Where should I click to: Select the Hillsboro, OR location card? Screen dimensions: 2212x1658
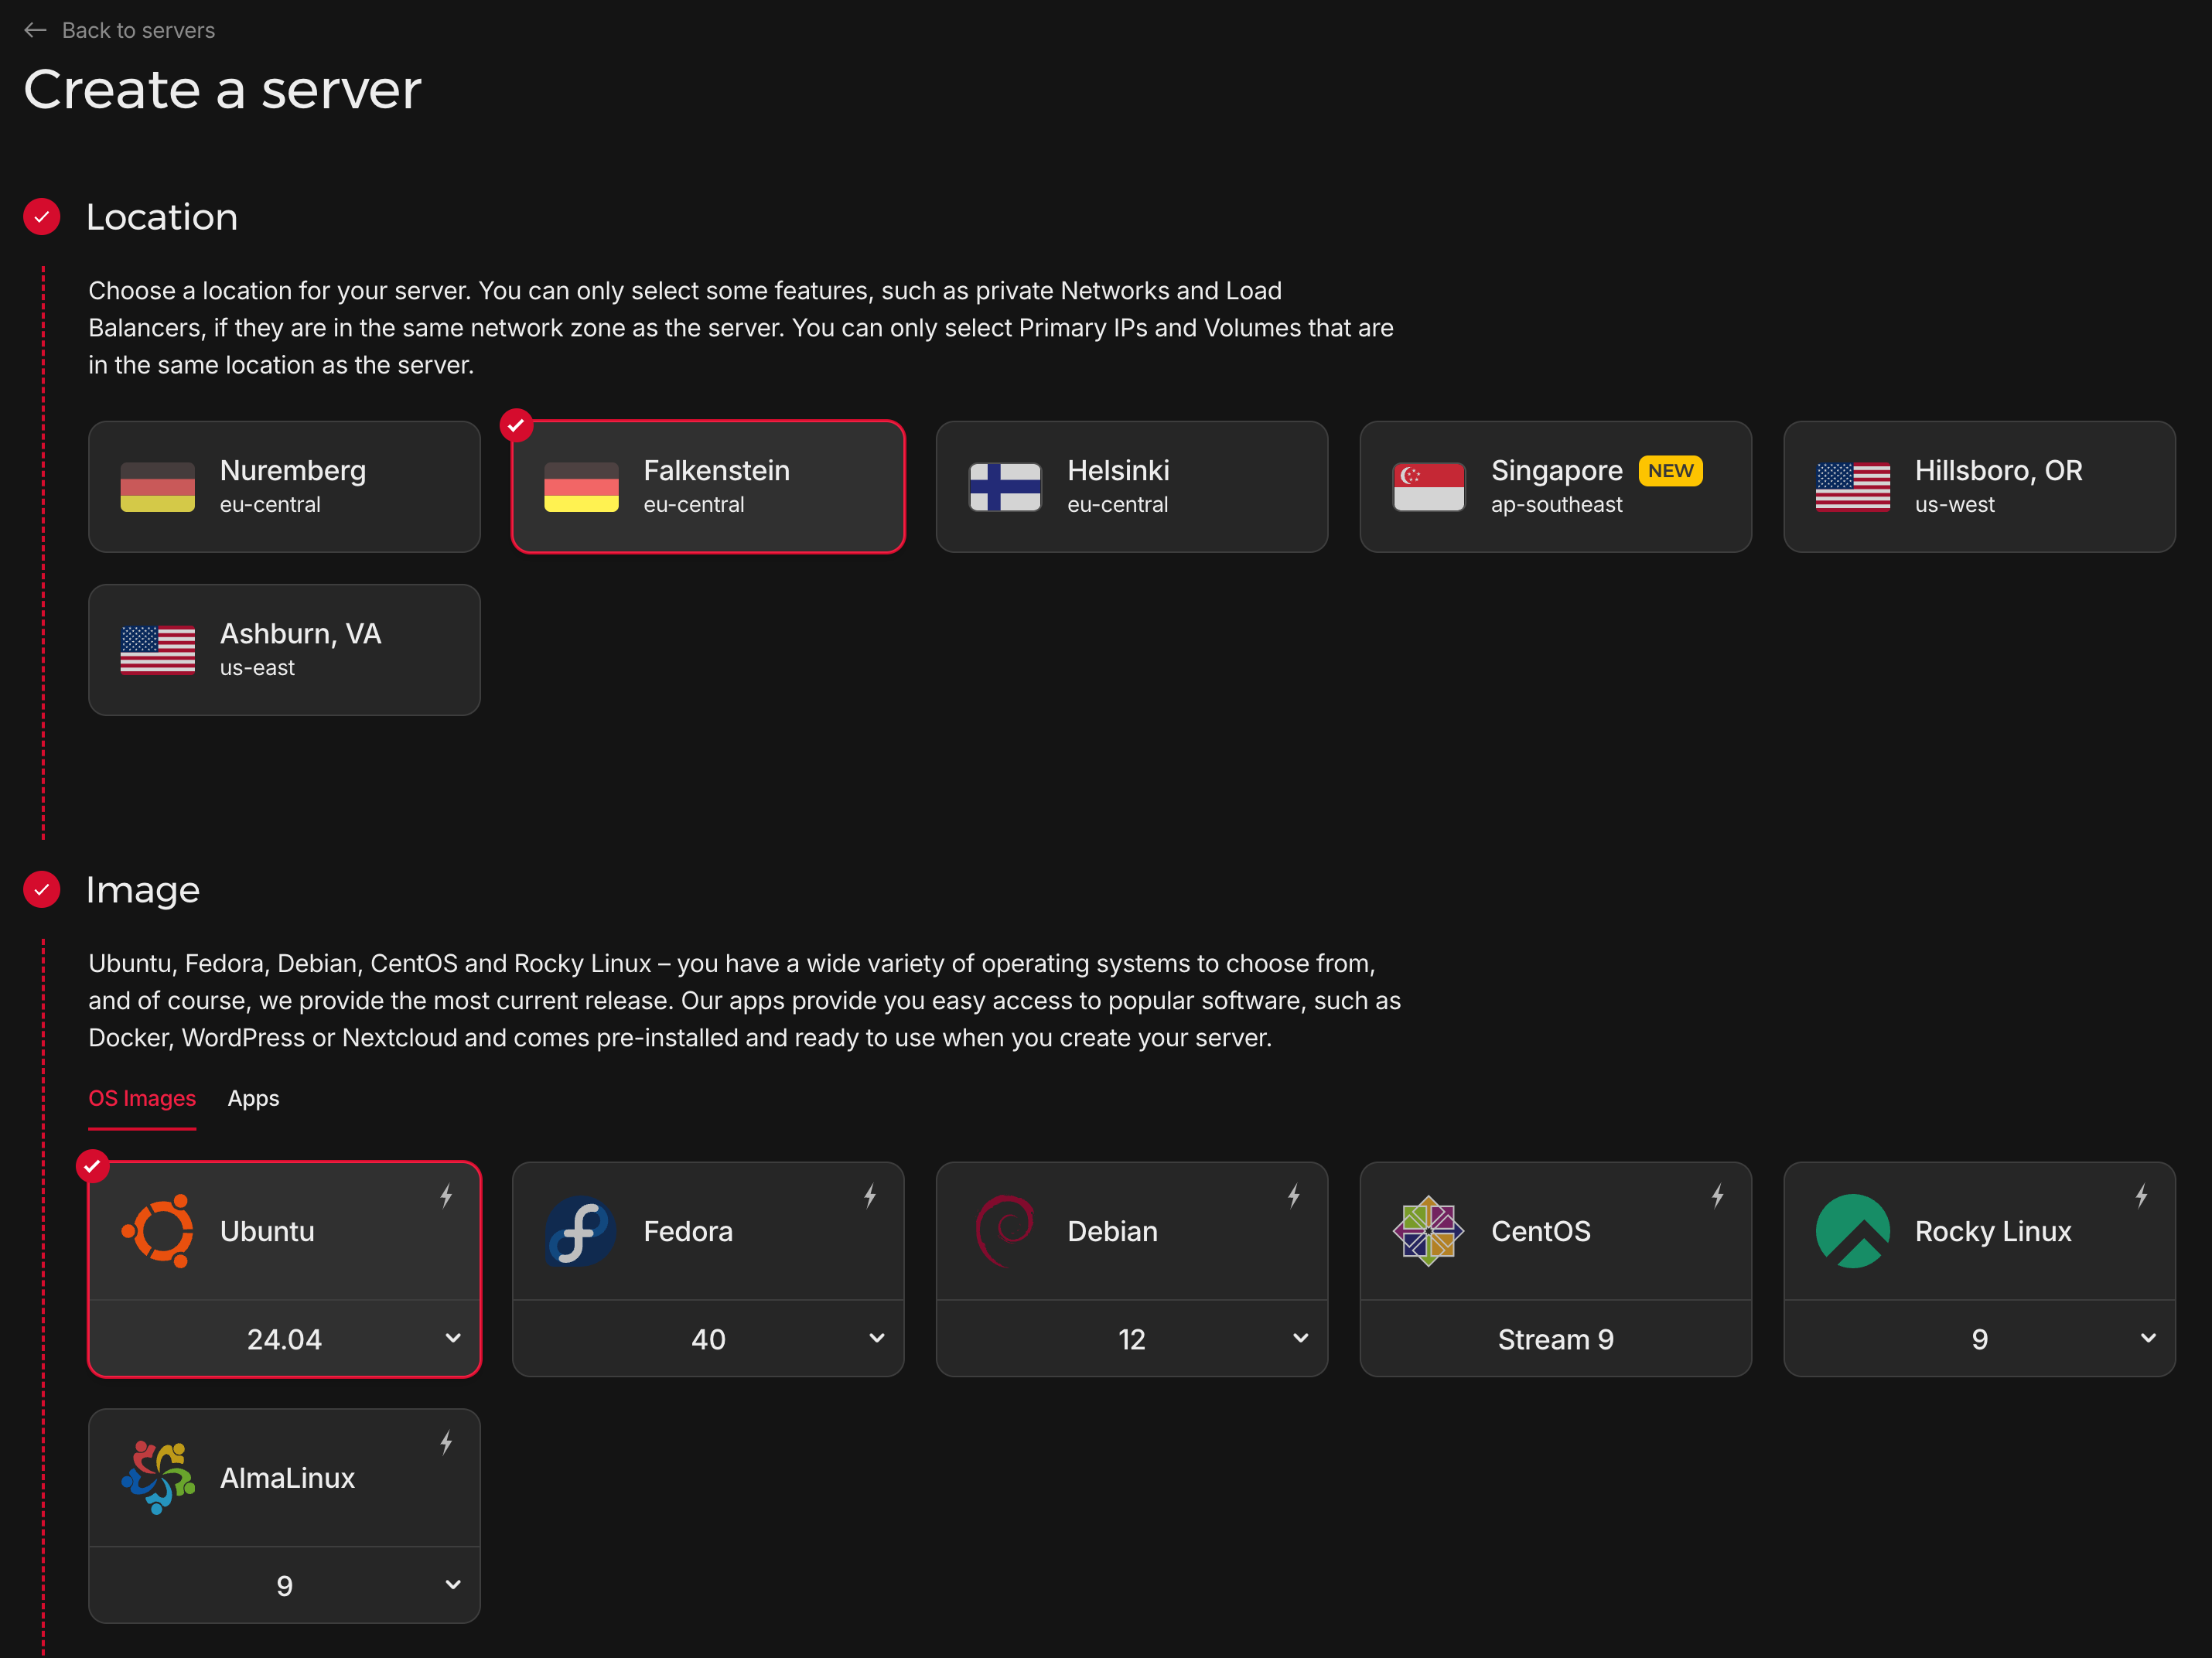click(x=1979, y=487)
